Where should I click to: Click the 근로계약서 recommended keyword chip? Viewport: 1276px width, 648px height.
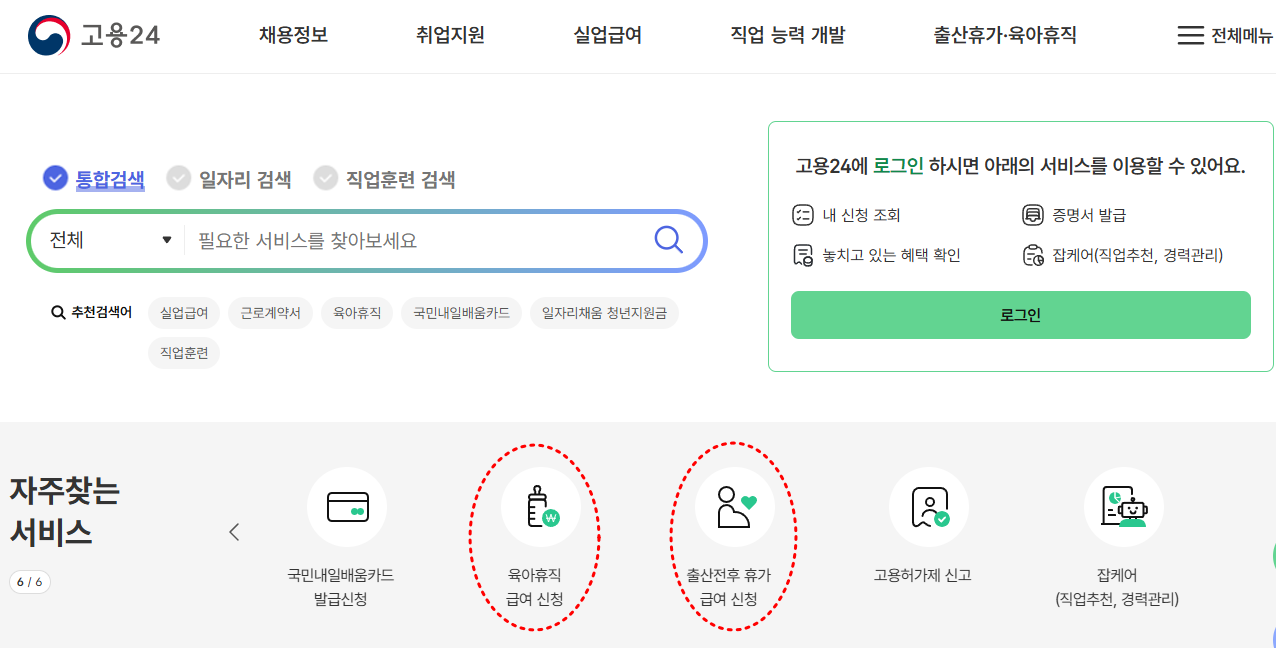click(x=270, y=312)
